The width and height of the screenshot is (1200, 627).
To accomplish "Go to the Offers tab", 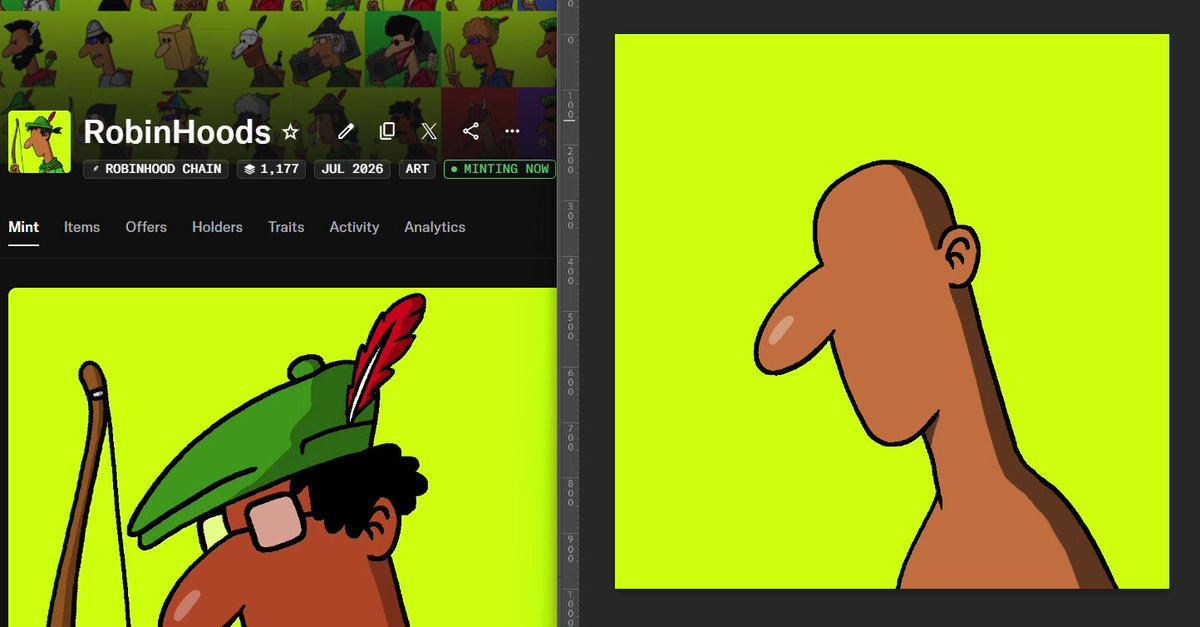I will tap(146, 227).
